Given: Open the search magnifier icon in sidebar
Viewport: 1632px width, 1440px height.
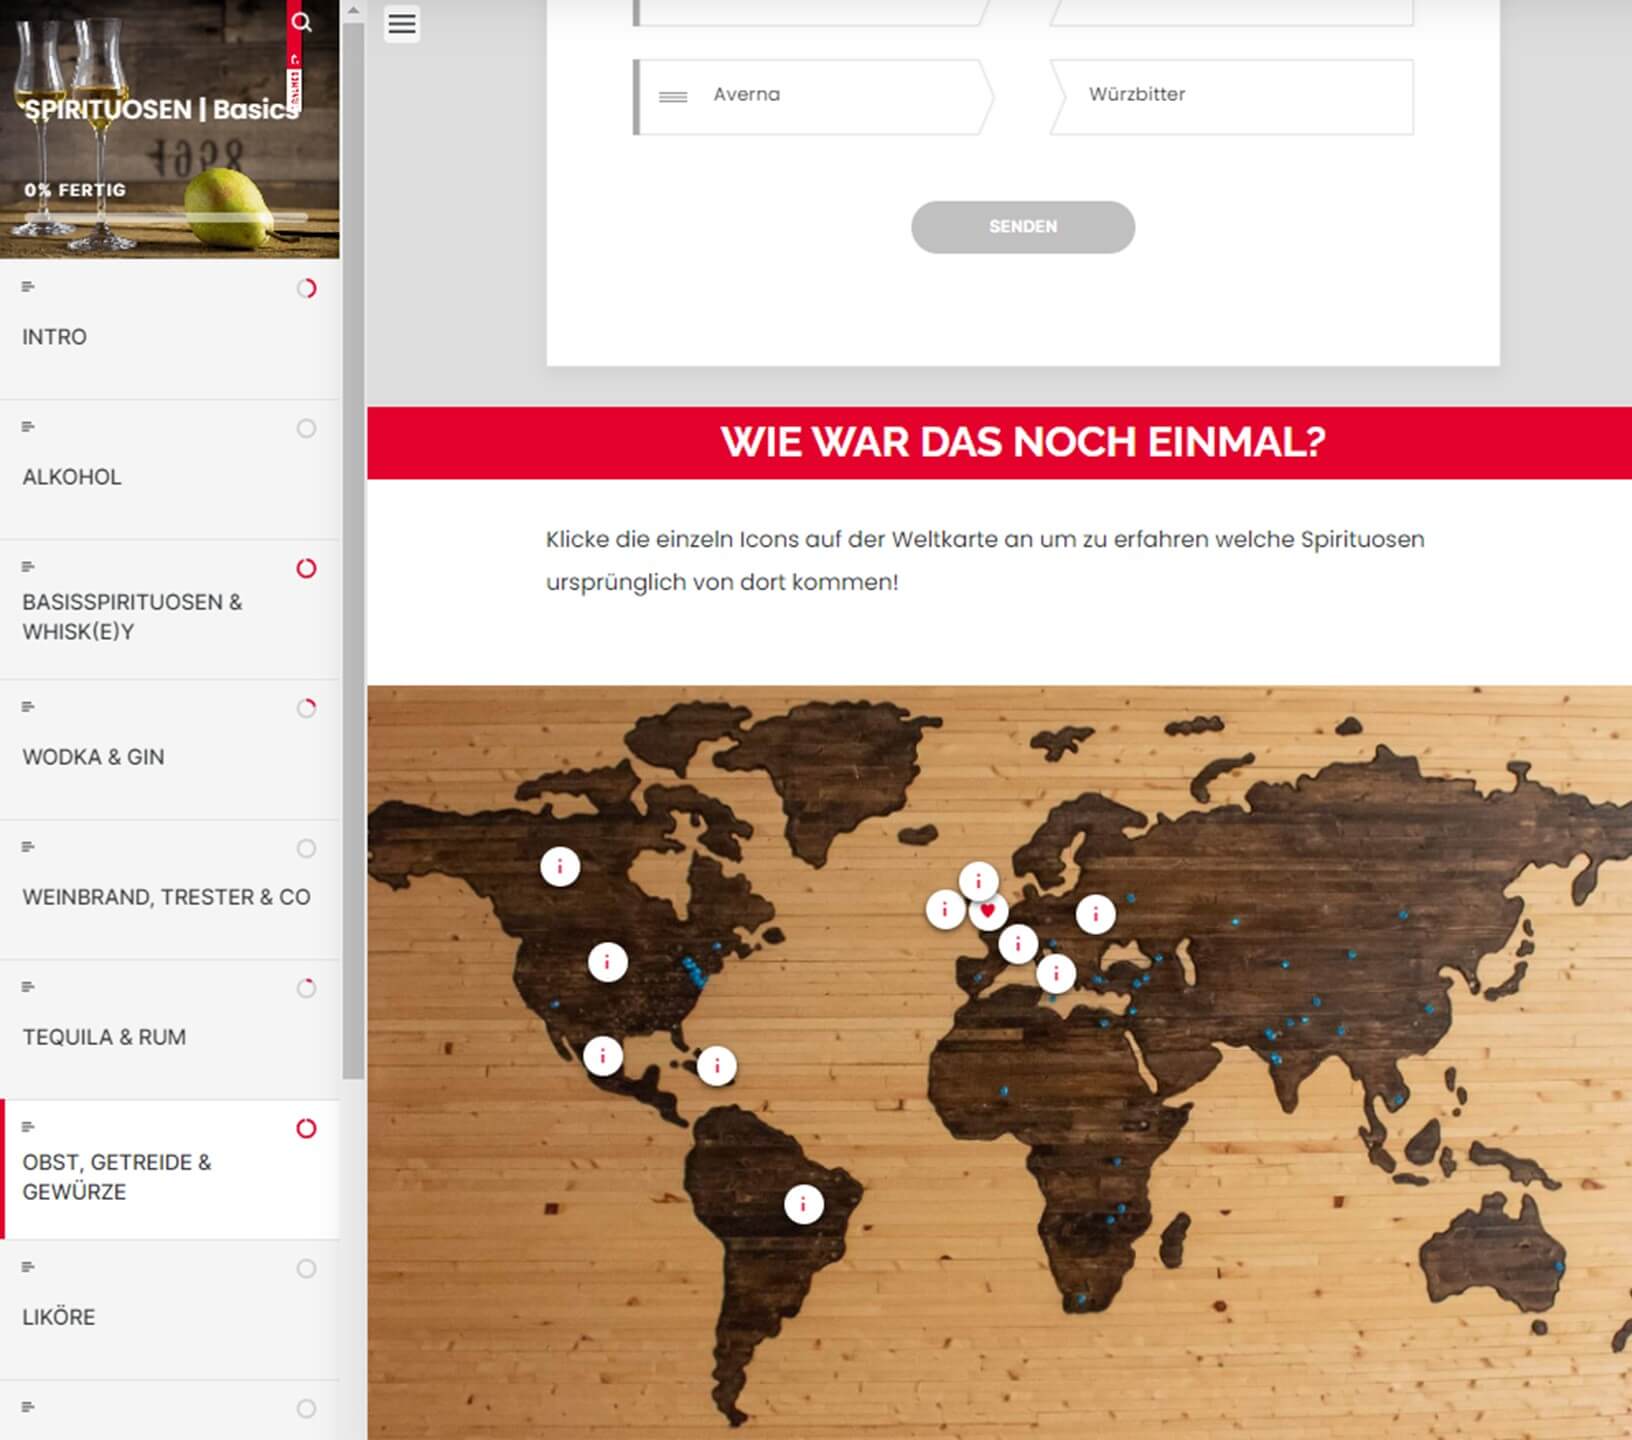Looking at the screenshot, I should tap(301, 22).
